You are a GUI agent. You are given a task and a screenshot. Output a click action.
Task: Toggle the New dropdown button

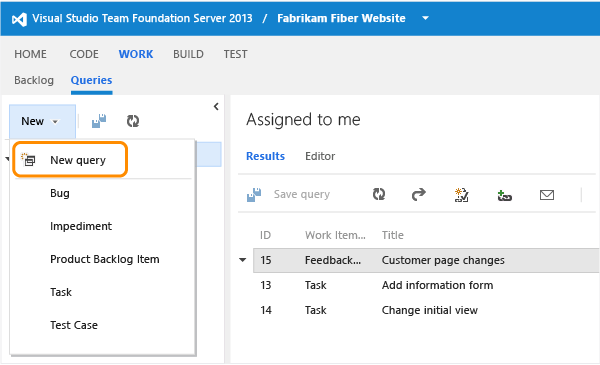[42, 121]
